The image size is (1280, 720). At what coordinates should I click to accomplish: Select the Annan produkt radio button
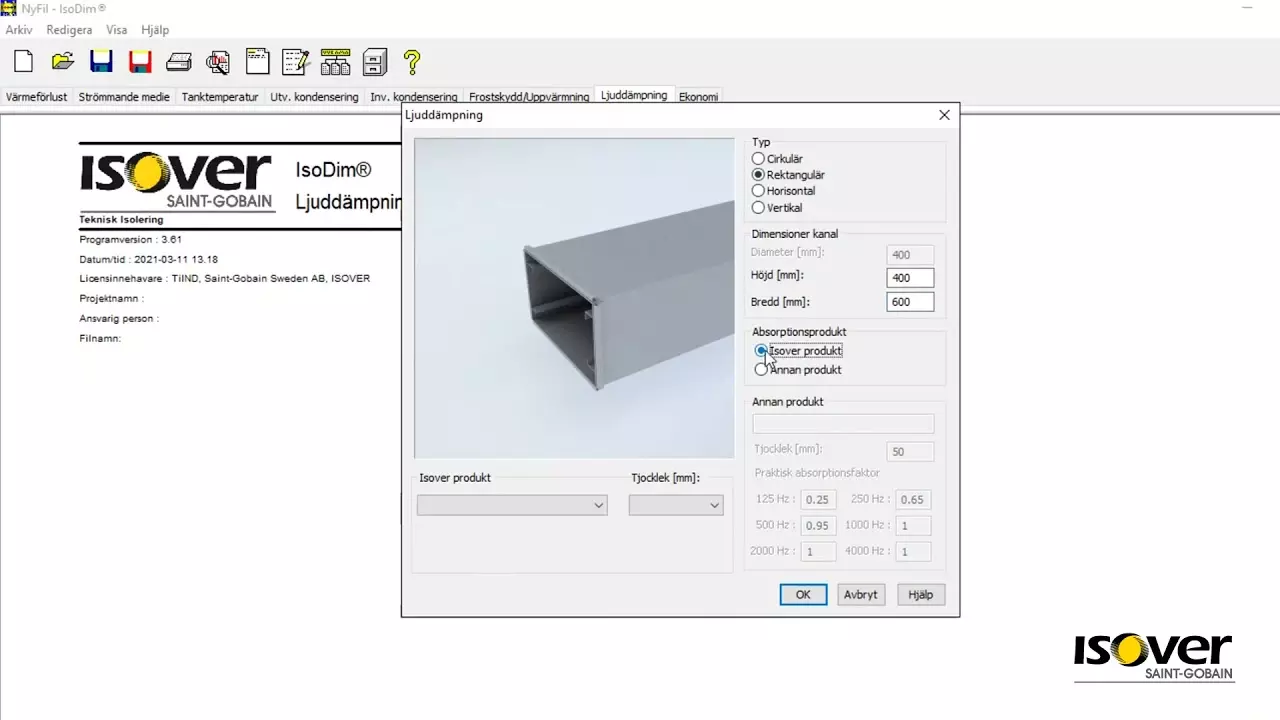click(762, 369)
